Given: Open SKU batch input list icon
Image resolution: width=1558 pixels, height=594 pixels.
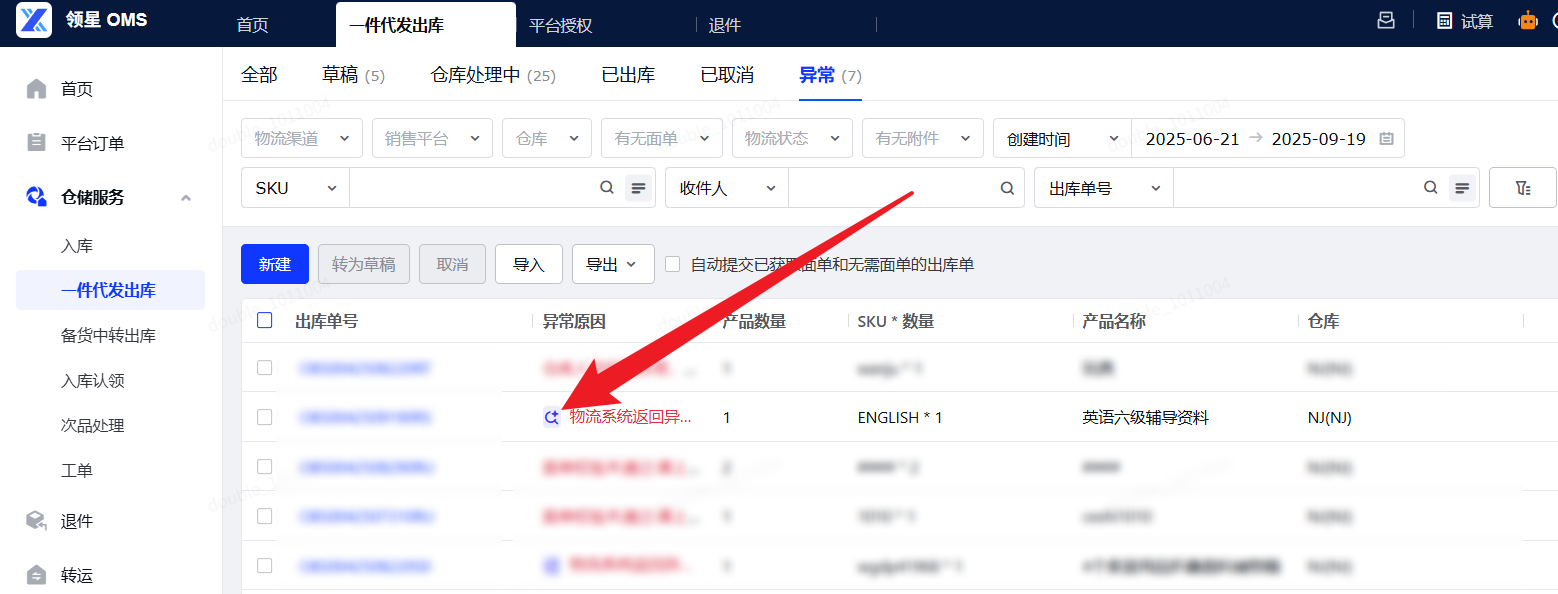Looking at the screenshot, I should coord(638,188).
